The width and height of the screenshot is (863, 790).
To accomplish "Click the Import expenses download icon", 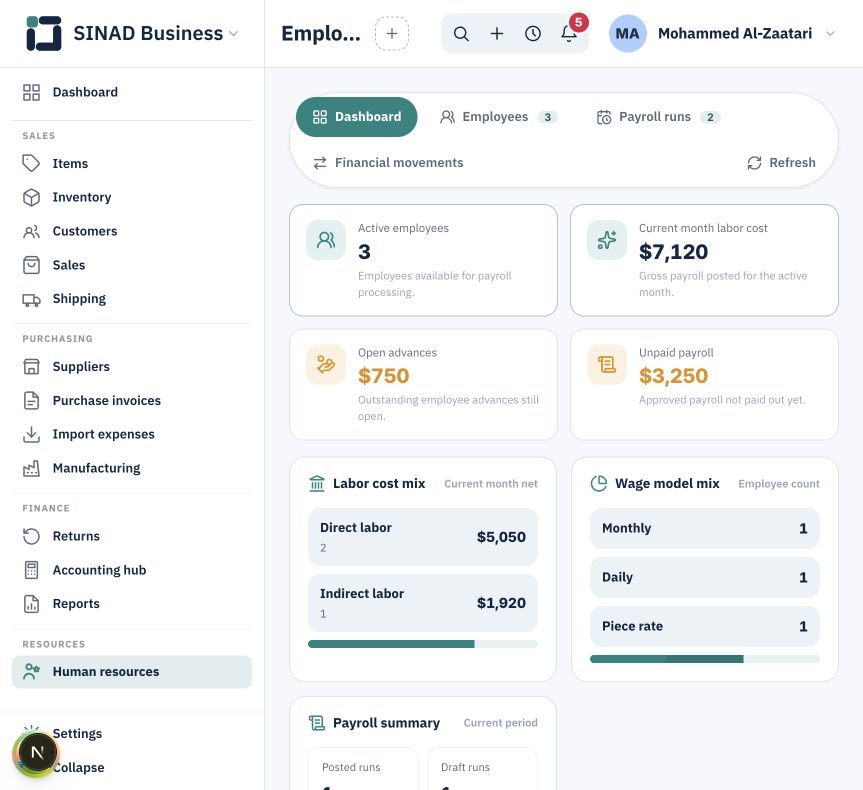I will (x=31, y=434).
